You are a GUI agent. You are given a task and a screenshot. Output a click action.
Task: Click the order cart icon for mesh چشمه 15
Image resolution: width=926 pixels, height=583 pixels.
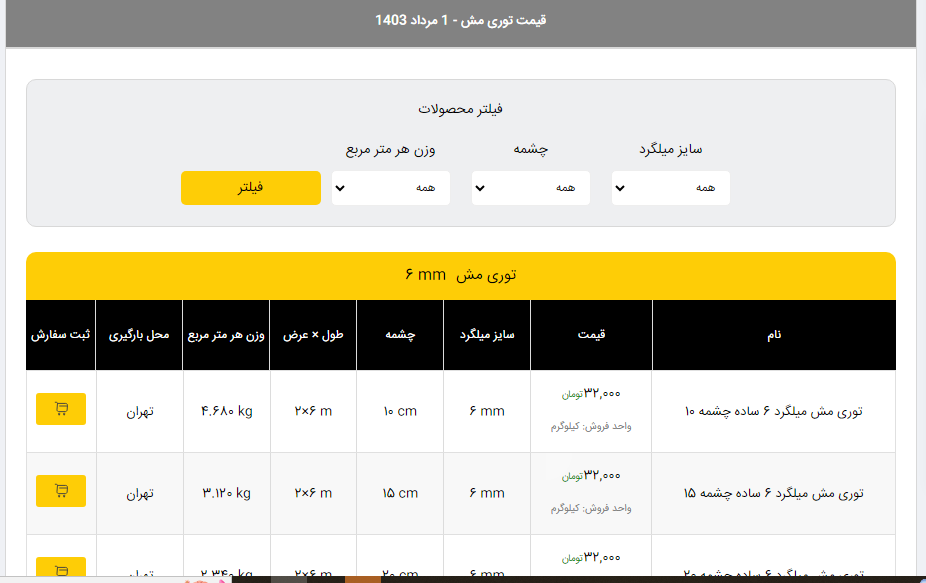(61, 491)
